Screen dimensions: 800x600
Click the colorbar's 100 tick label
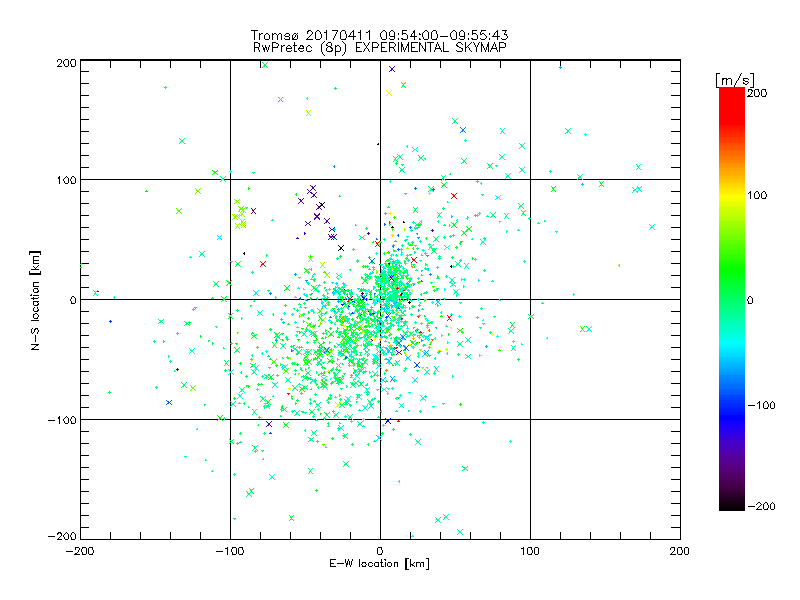point(757,195)
